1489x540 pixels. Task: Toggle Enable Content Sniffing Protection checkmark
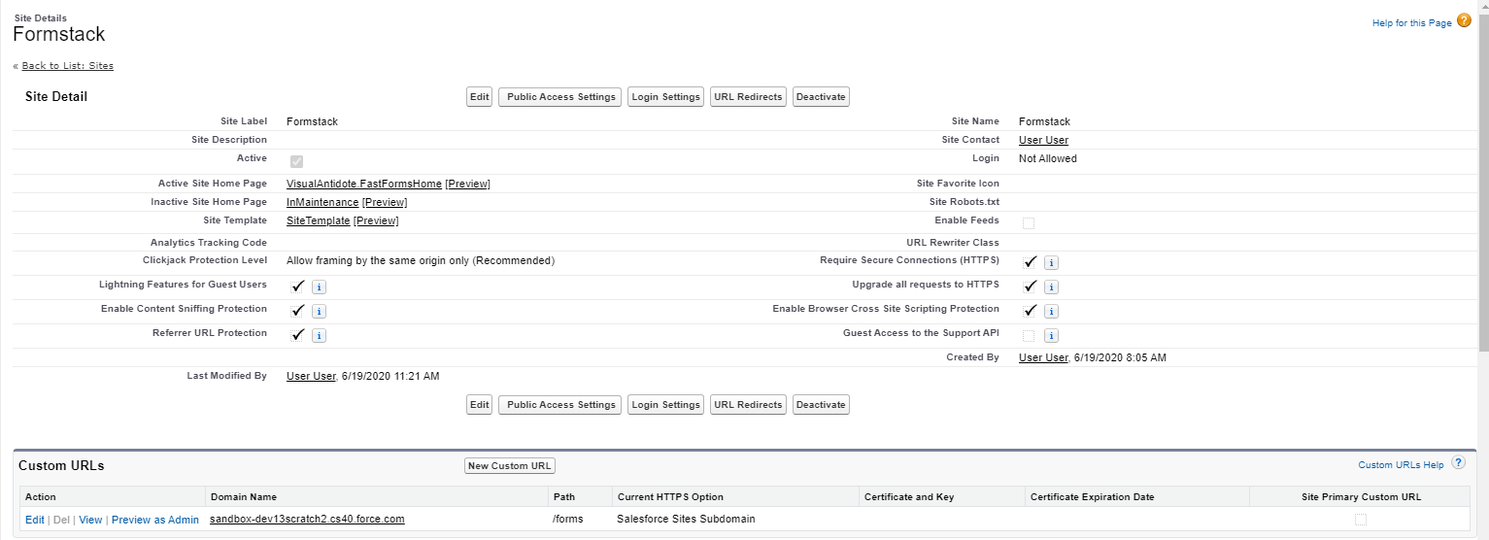click(297, 310)
